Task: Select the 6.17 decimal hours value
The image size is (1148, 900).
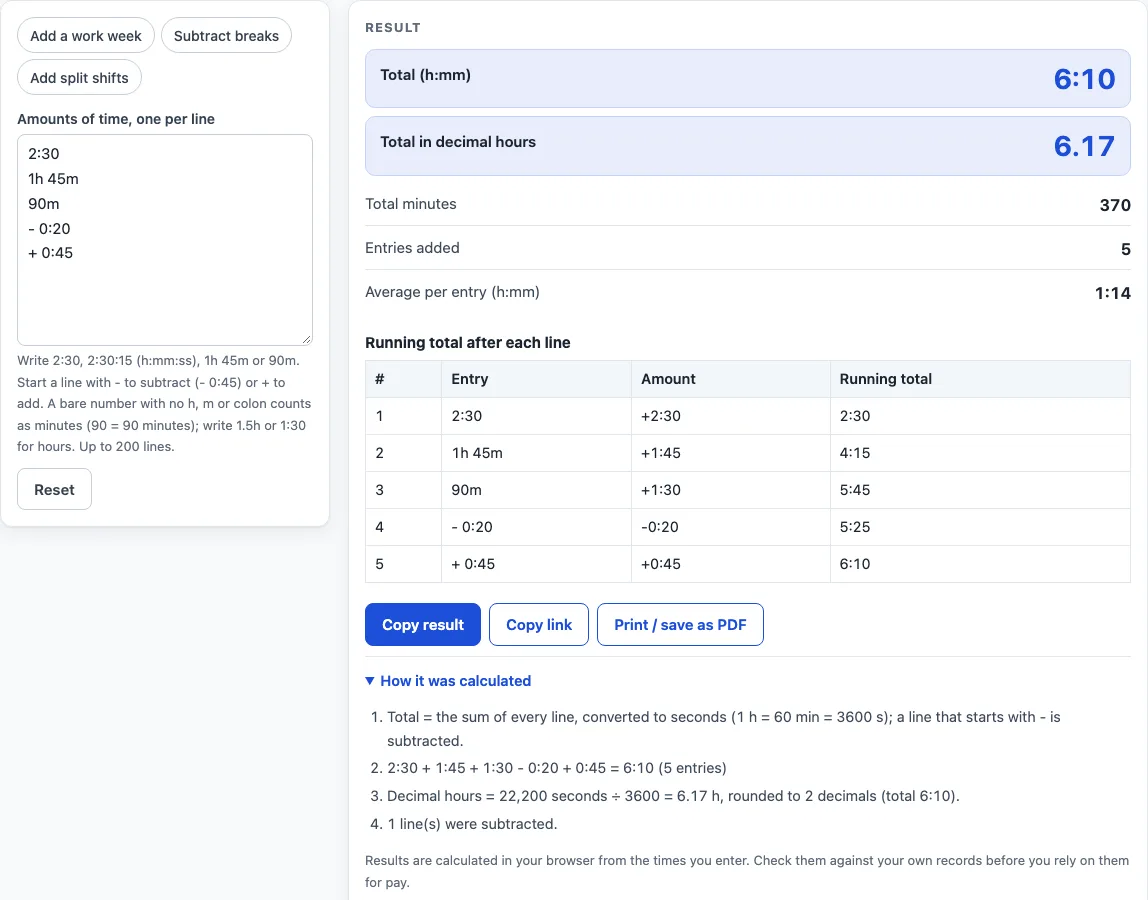Action: [1084, 146]
